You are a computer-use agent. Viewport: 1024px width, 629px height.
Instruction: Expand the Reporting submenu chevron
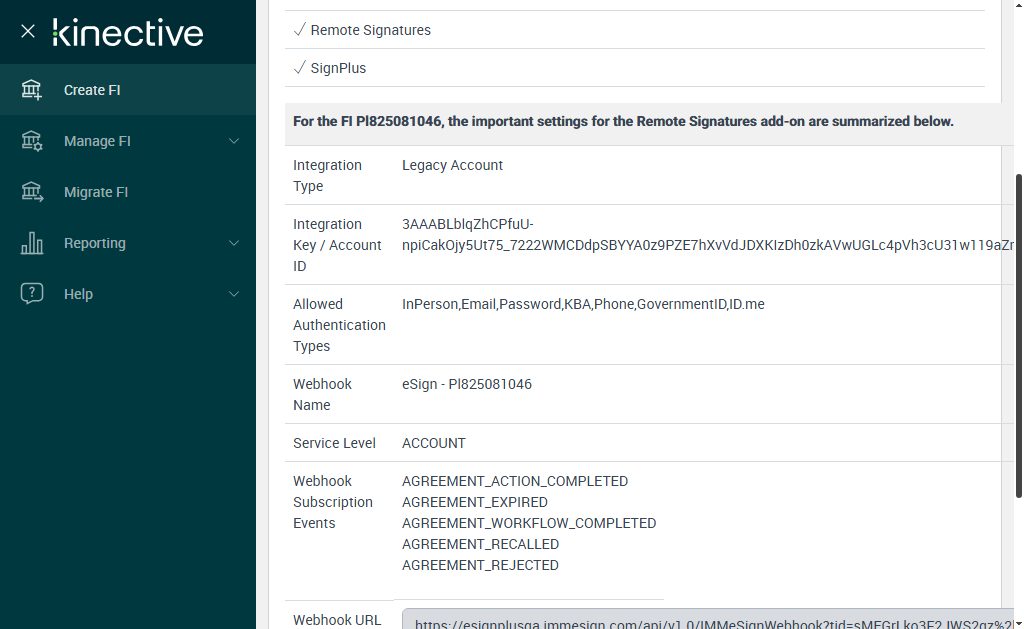(x=234, y=243)
